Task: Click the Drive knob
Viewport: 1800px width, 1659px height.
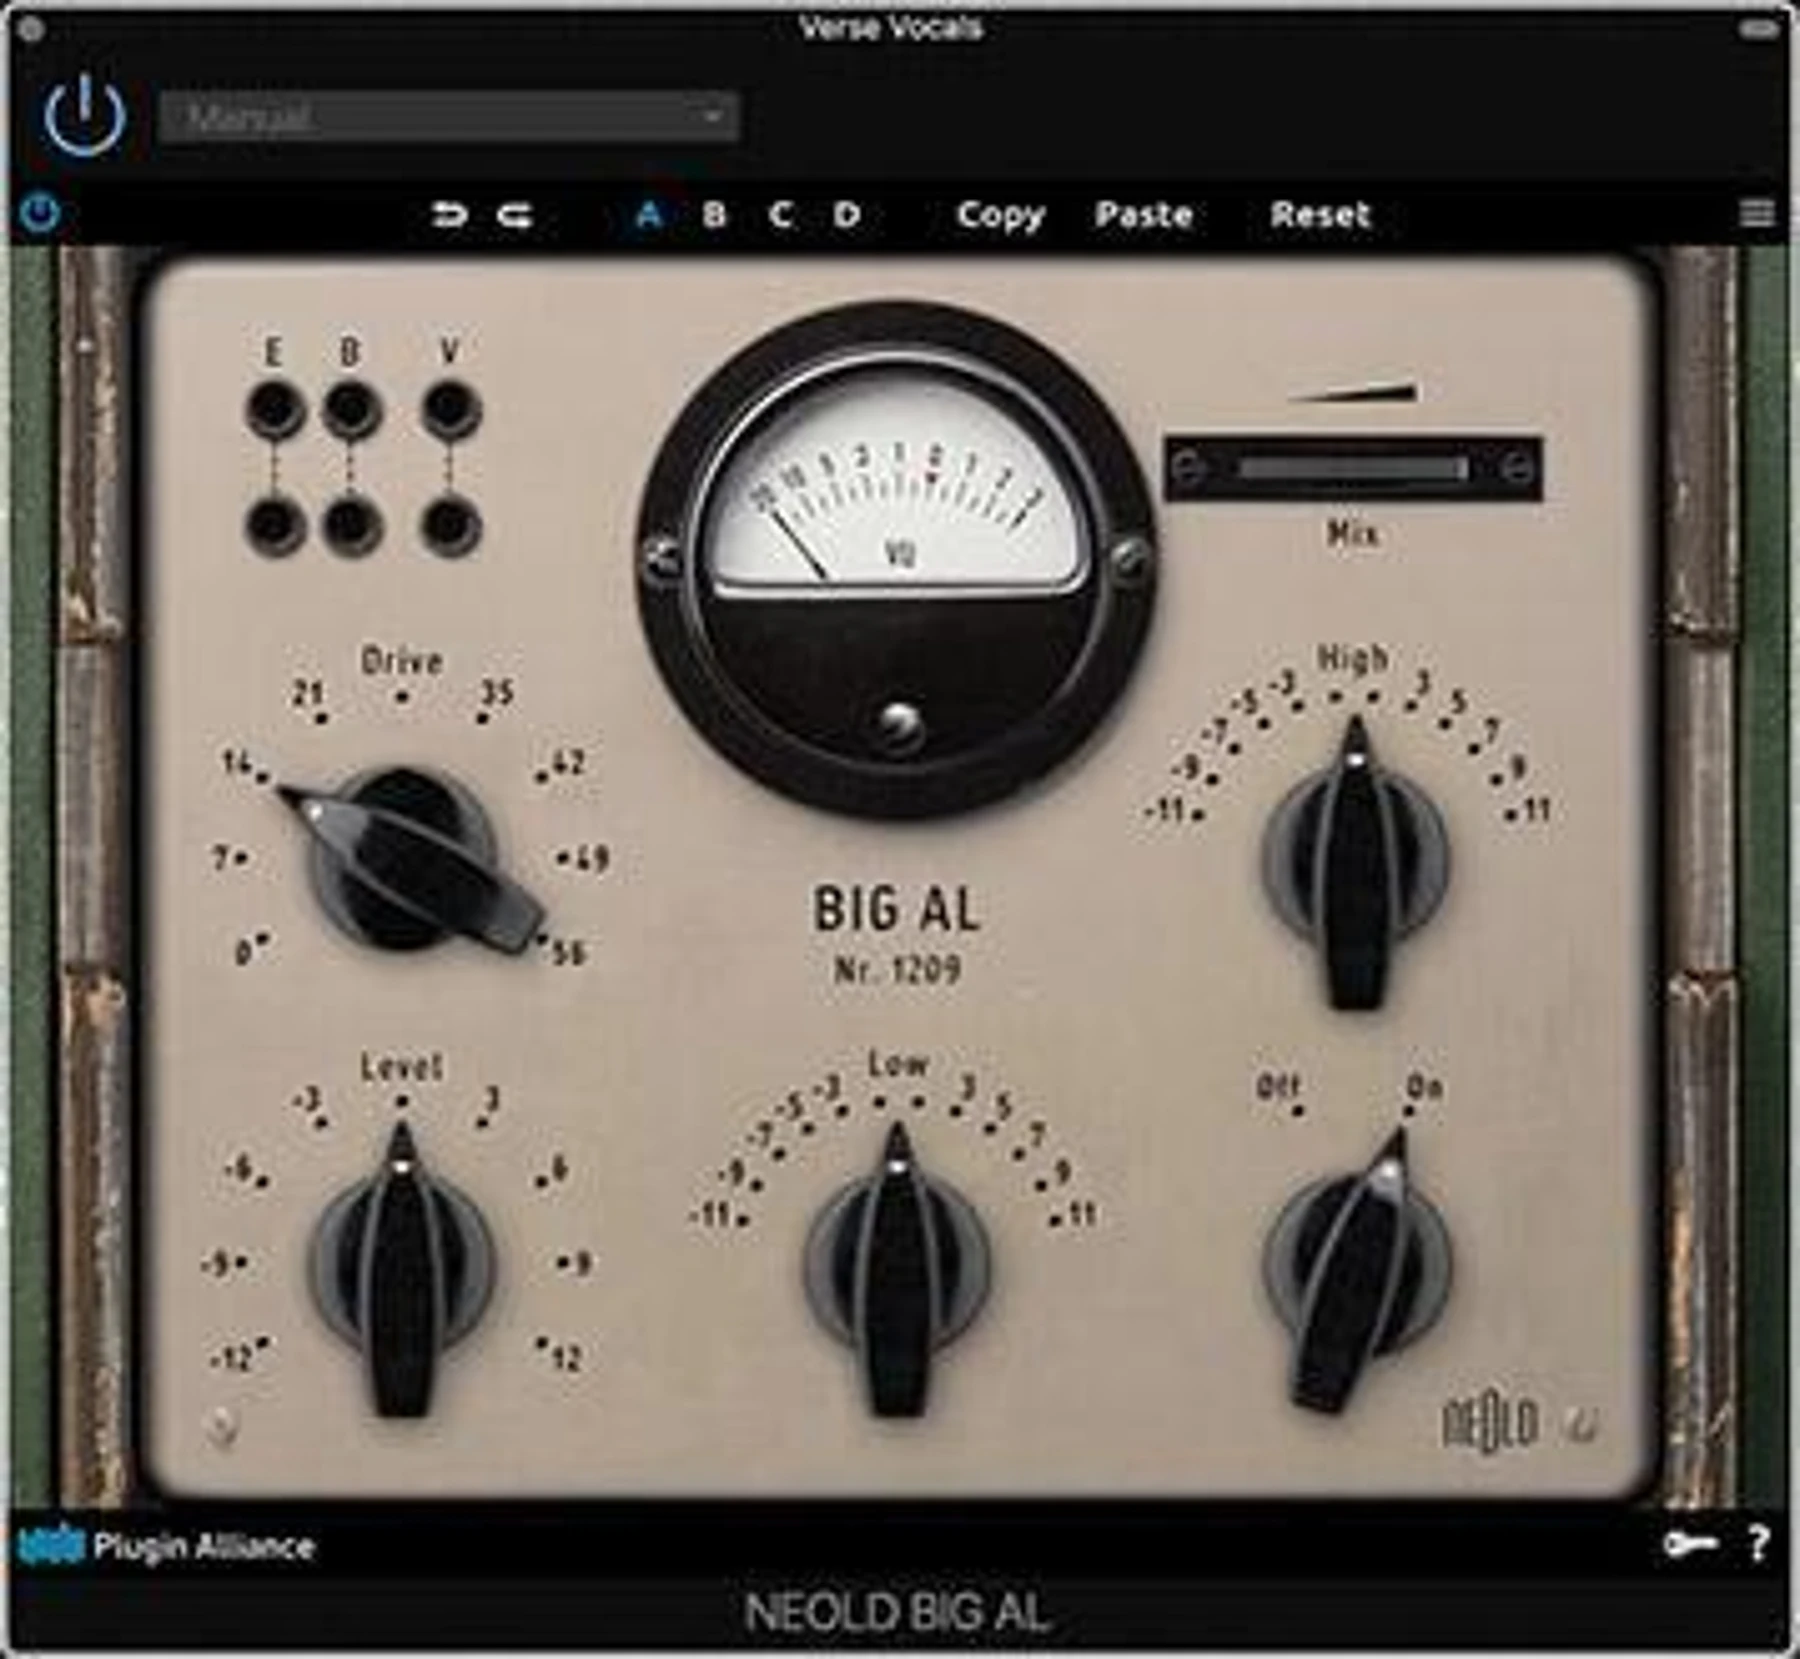Action: pos(405,860)
